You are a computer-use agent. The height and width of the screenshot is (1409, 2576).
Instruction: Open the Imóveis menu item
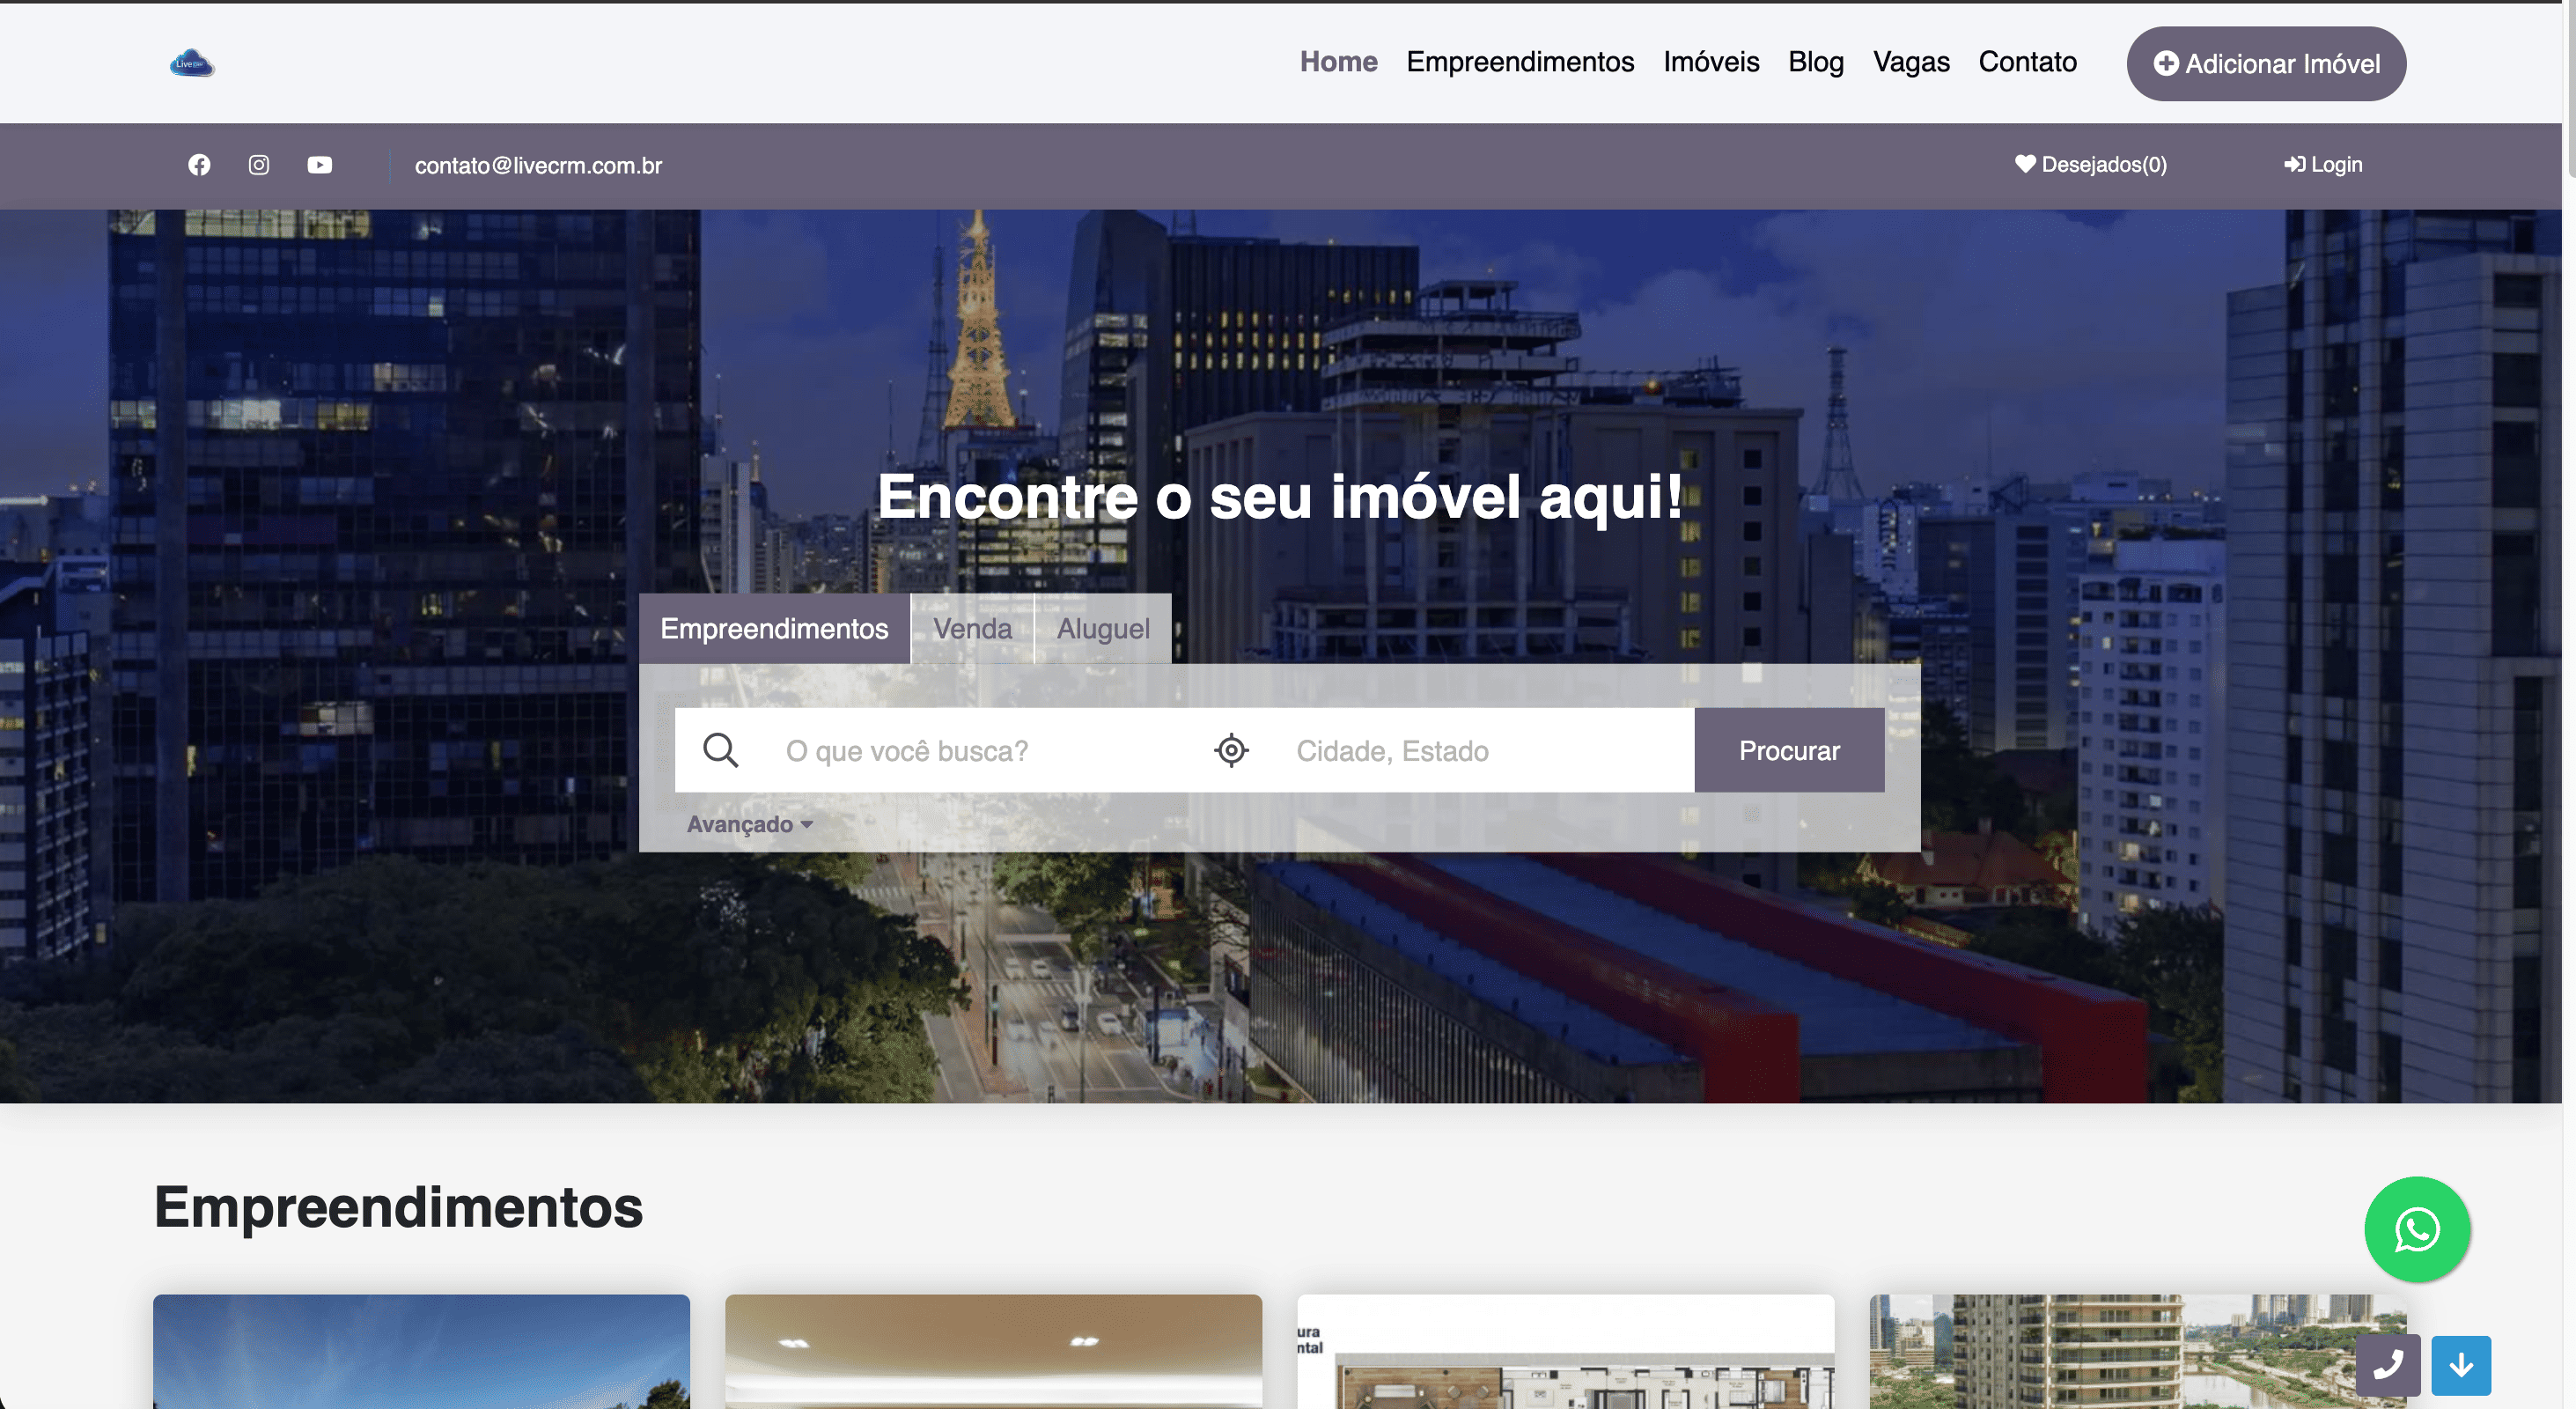point(1711,62)
